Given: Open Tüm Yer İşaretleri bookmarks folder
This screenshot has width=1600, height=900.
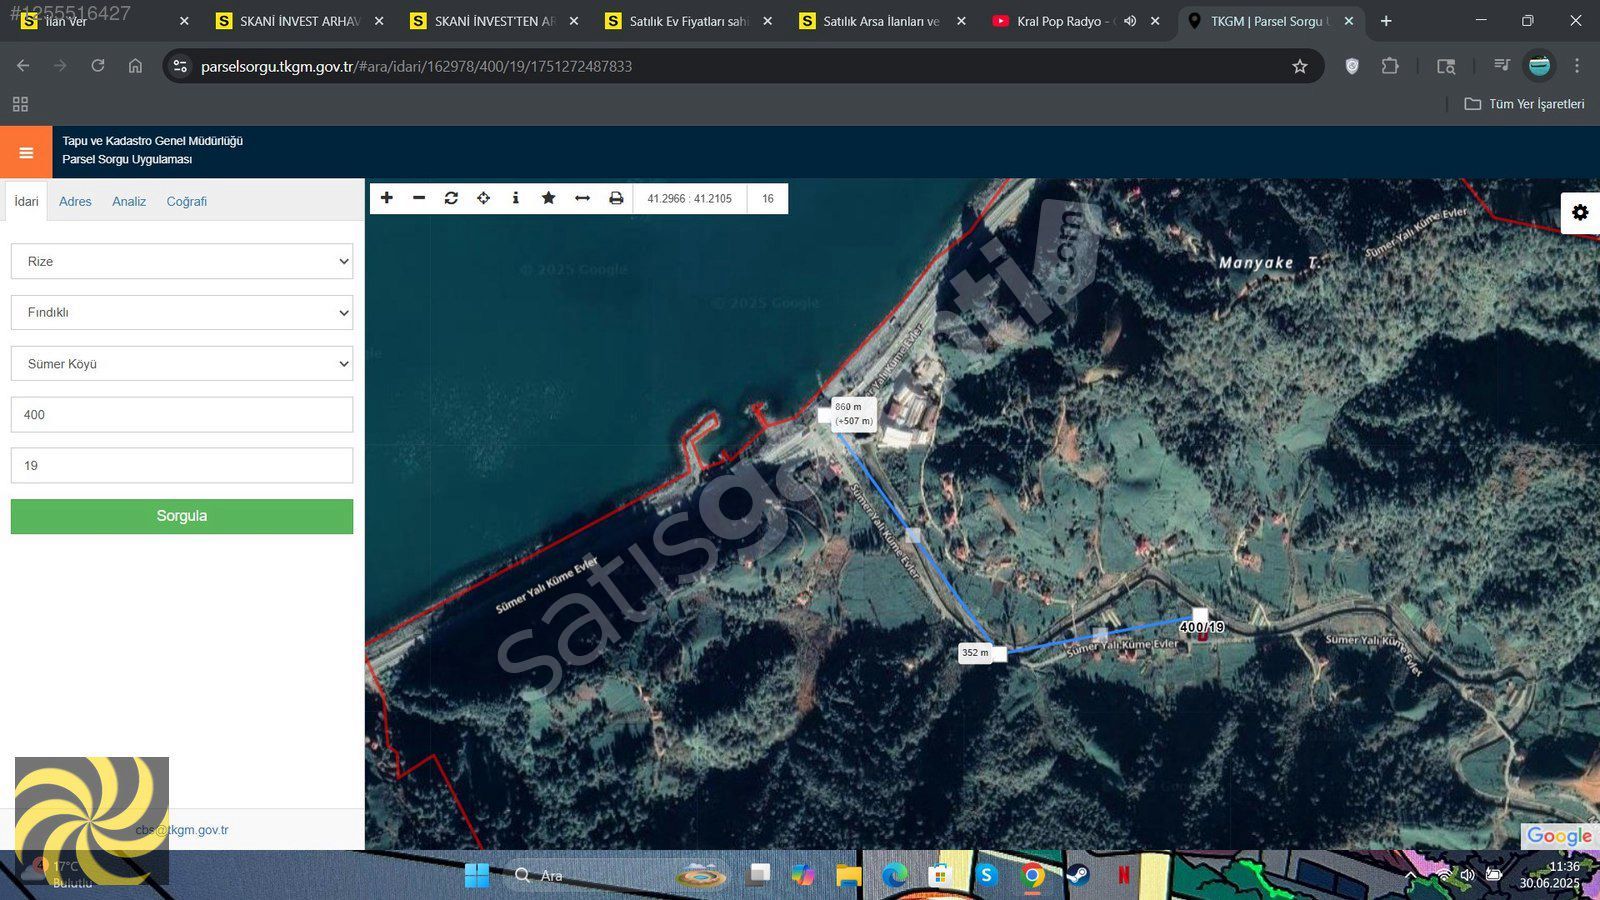Looking at the screenshot, I should 1525,104.
